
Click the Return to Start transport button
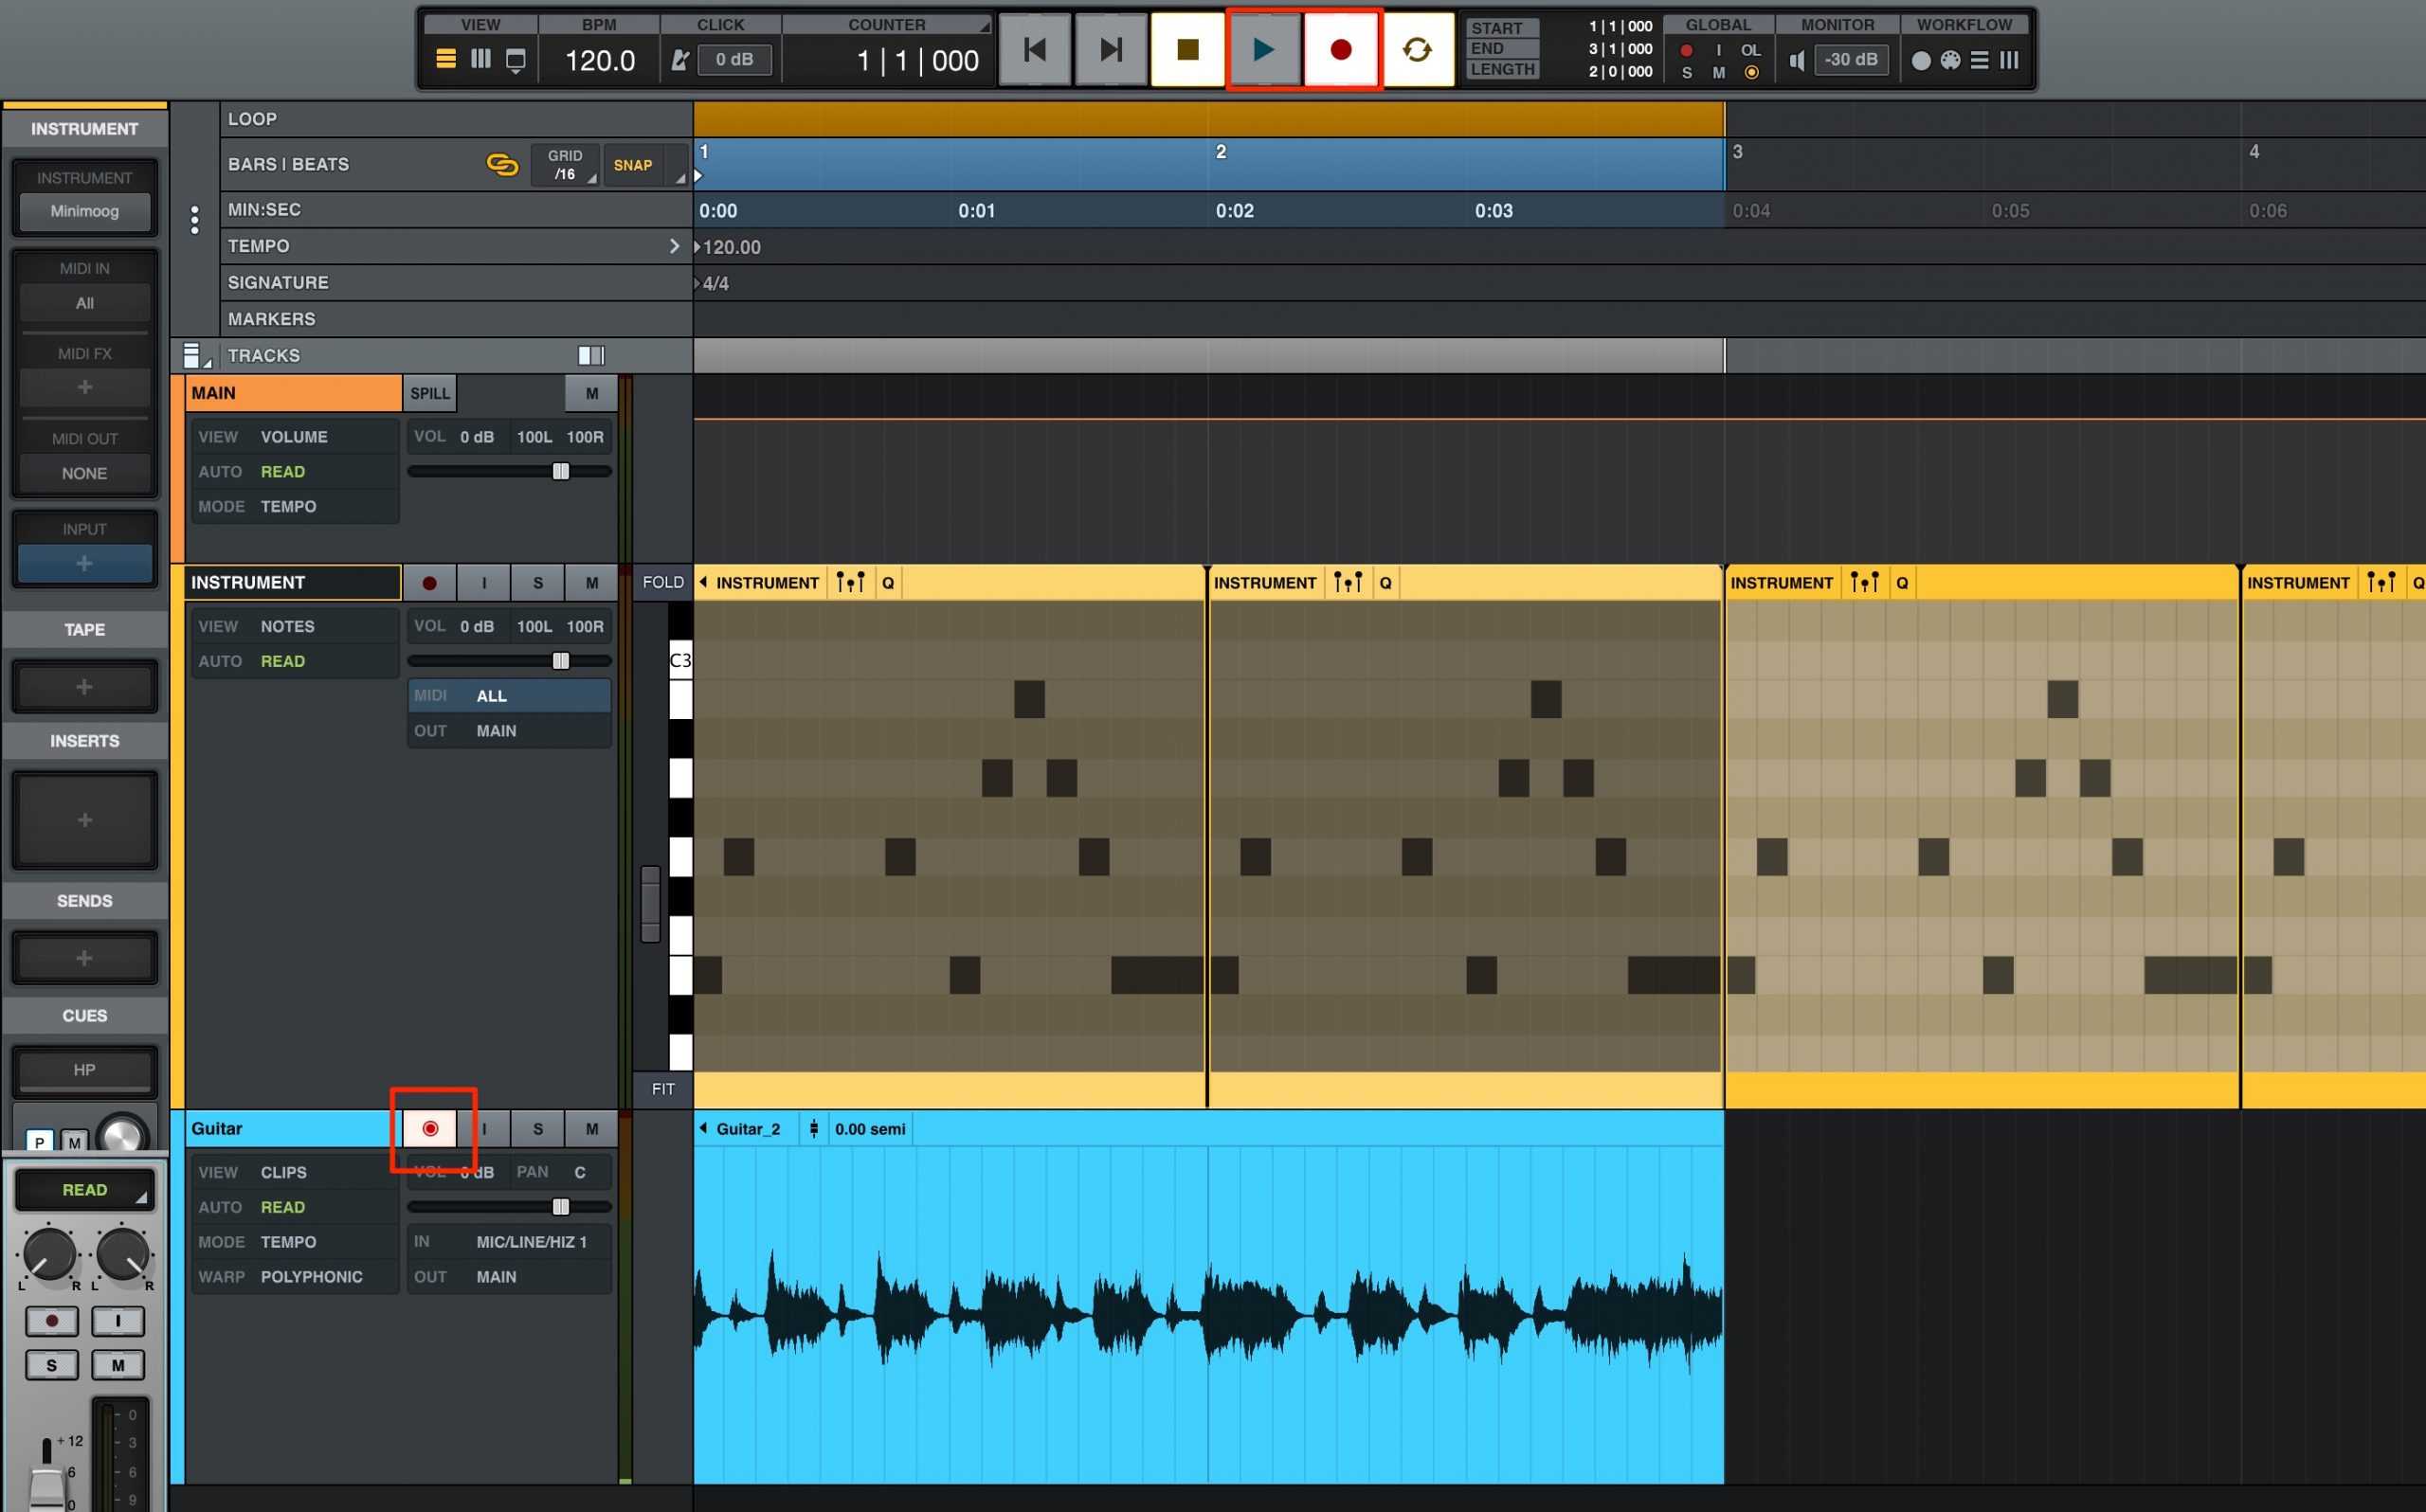coord(1034,49)
